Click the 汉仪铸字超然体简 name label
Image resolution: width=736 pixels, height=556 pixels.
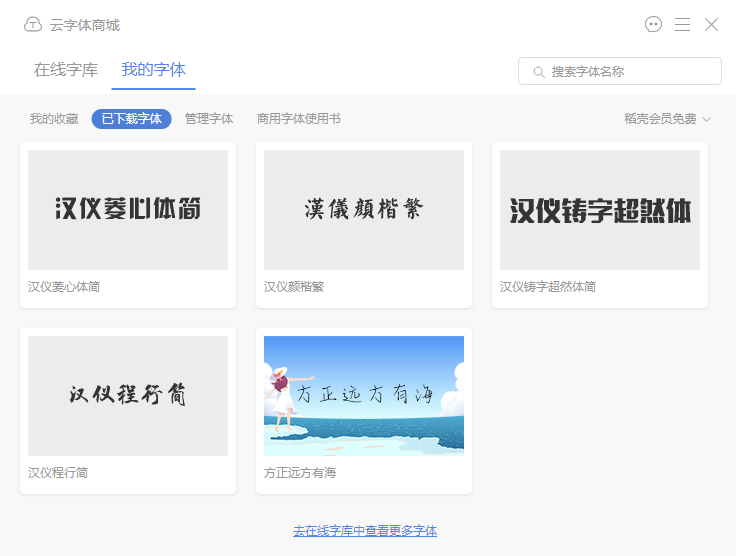pyautogui.click(x=548, y=286)
